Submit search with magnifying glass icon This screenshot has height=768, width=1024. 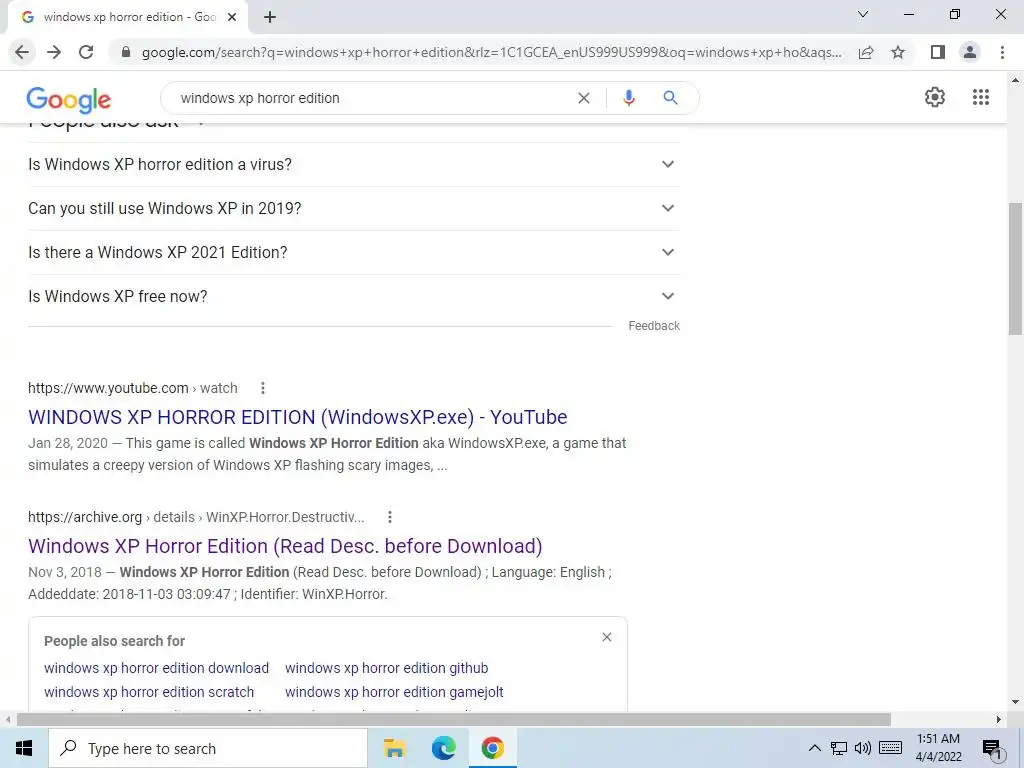670,98
